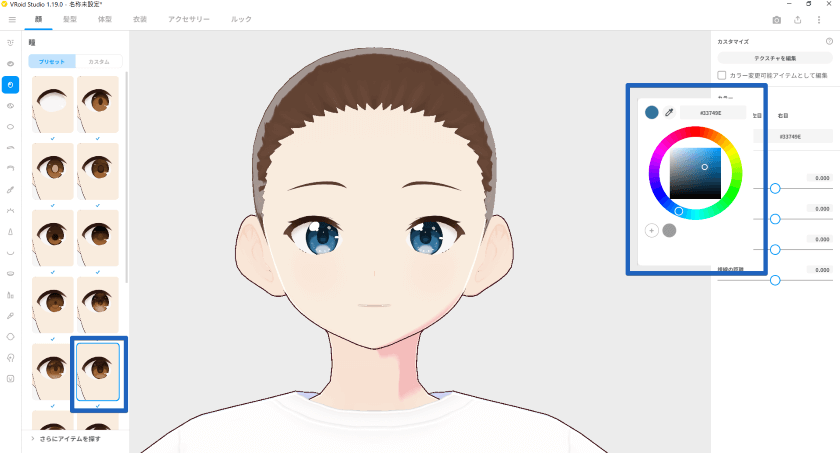Click the preset list scrollbar
The width and height of the screenshot is (840, 453).
126,177
